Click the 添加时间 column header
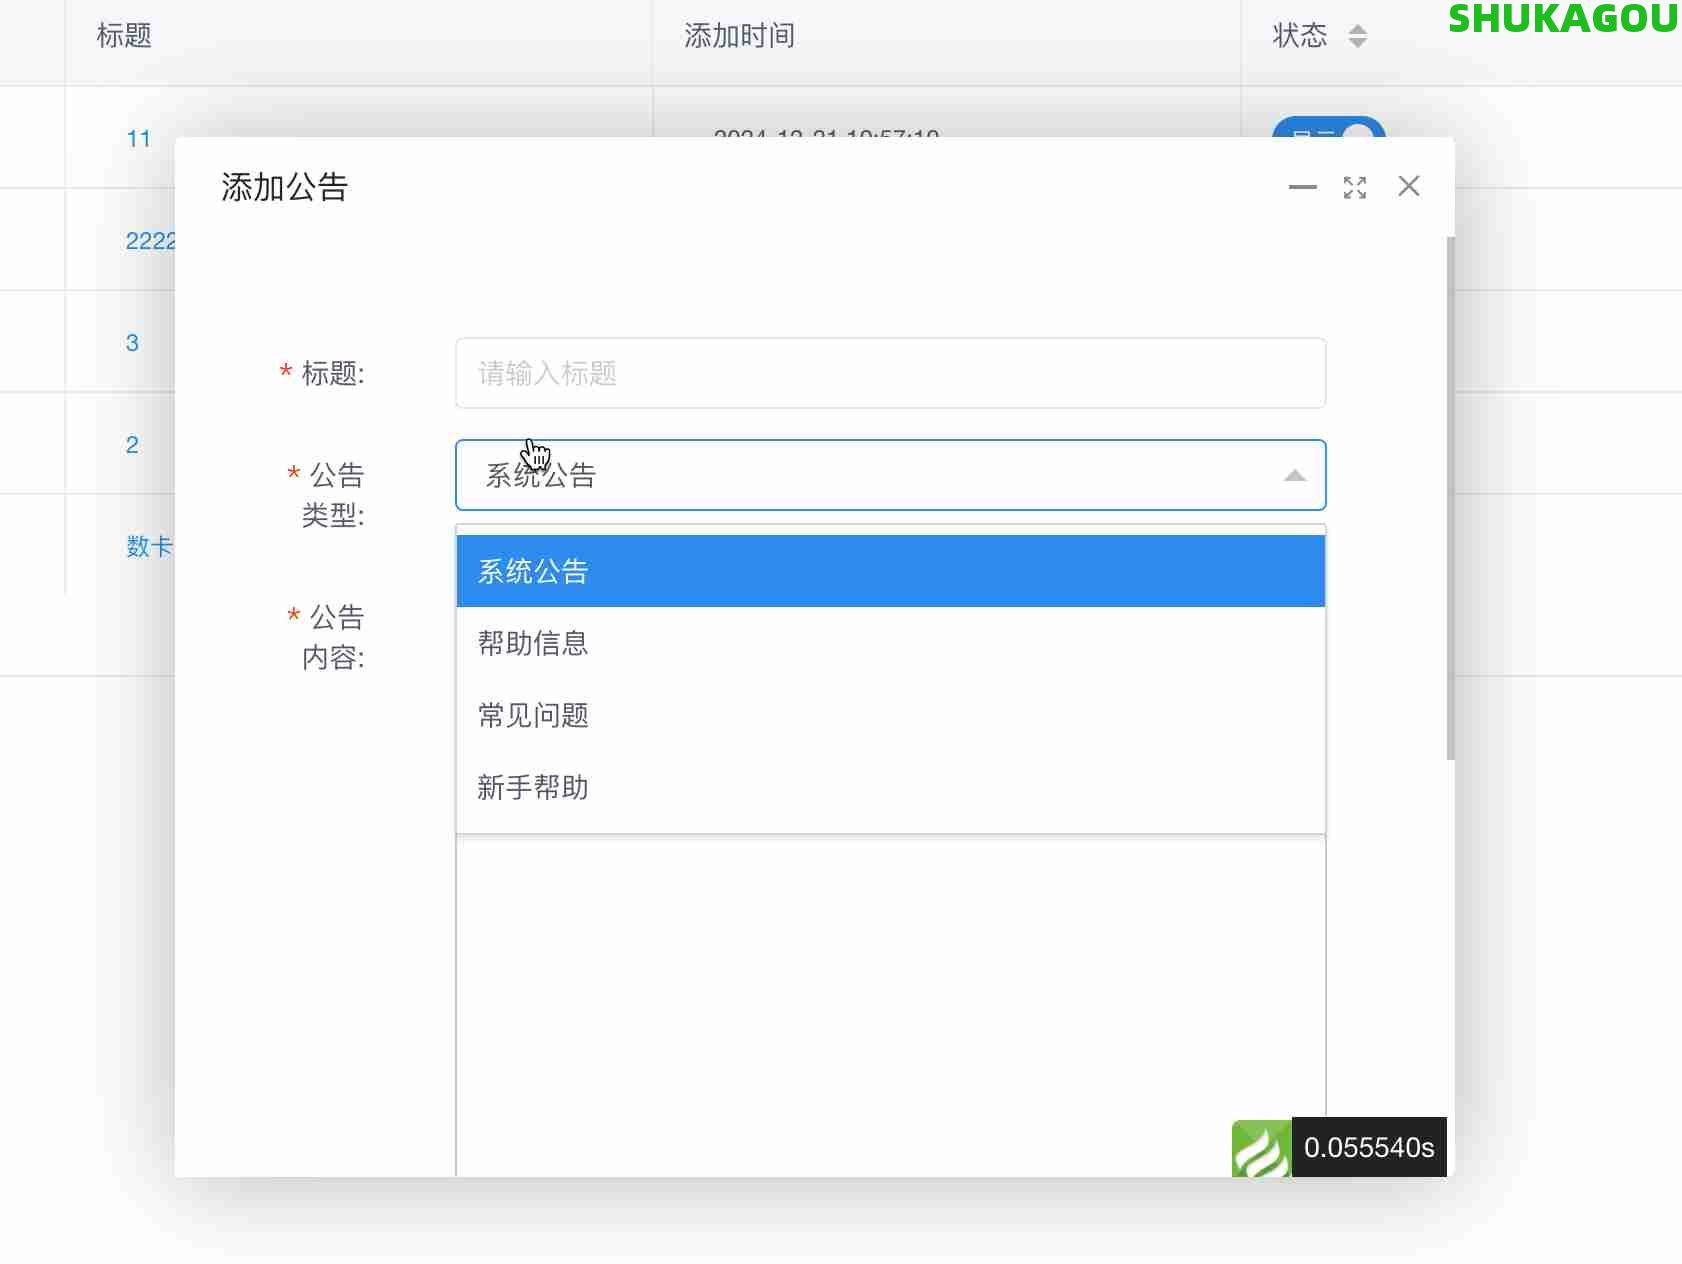The image size is (1682, 1264). point(738,35)
